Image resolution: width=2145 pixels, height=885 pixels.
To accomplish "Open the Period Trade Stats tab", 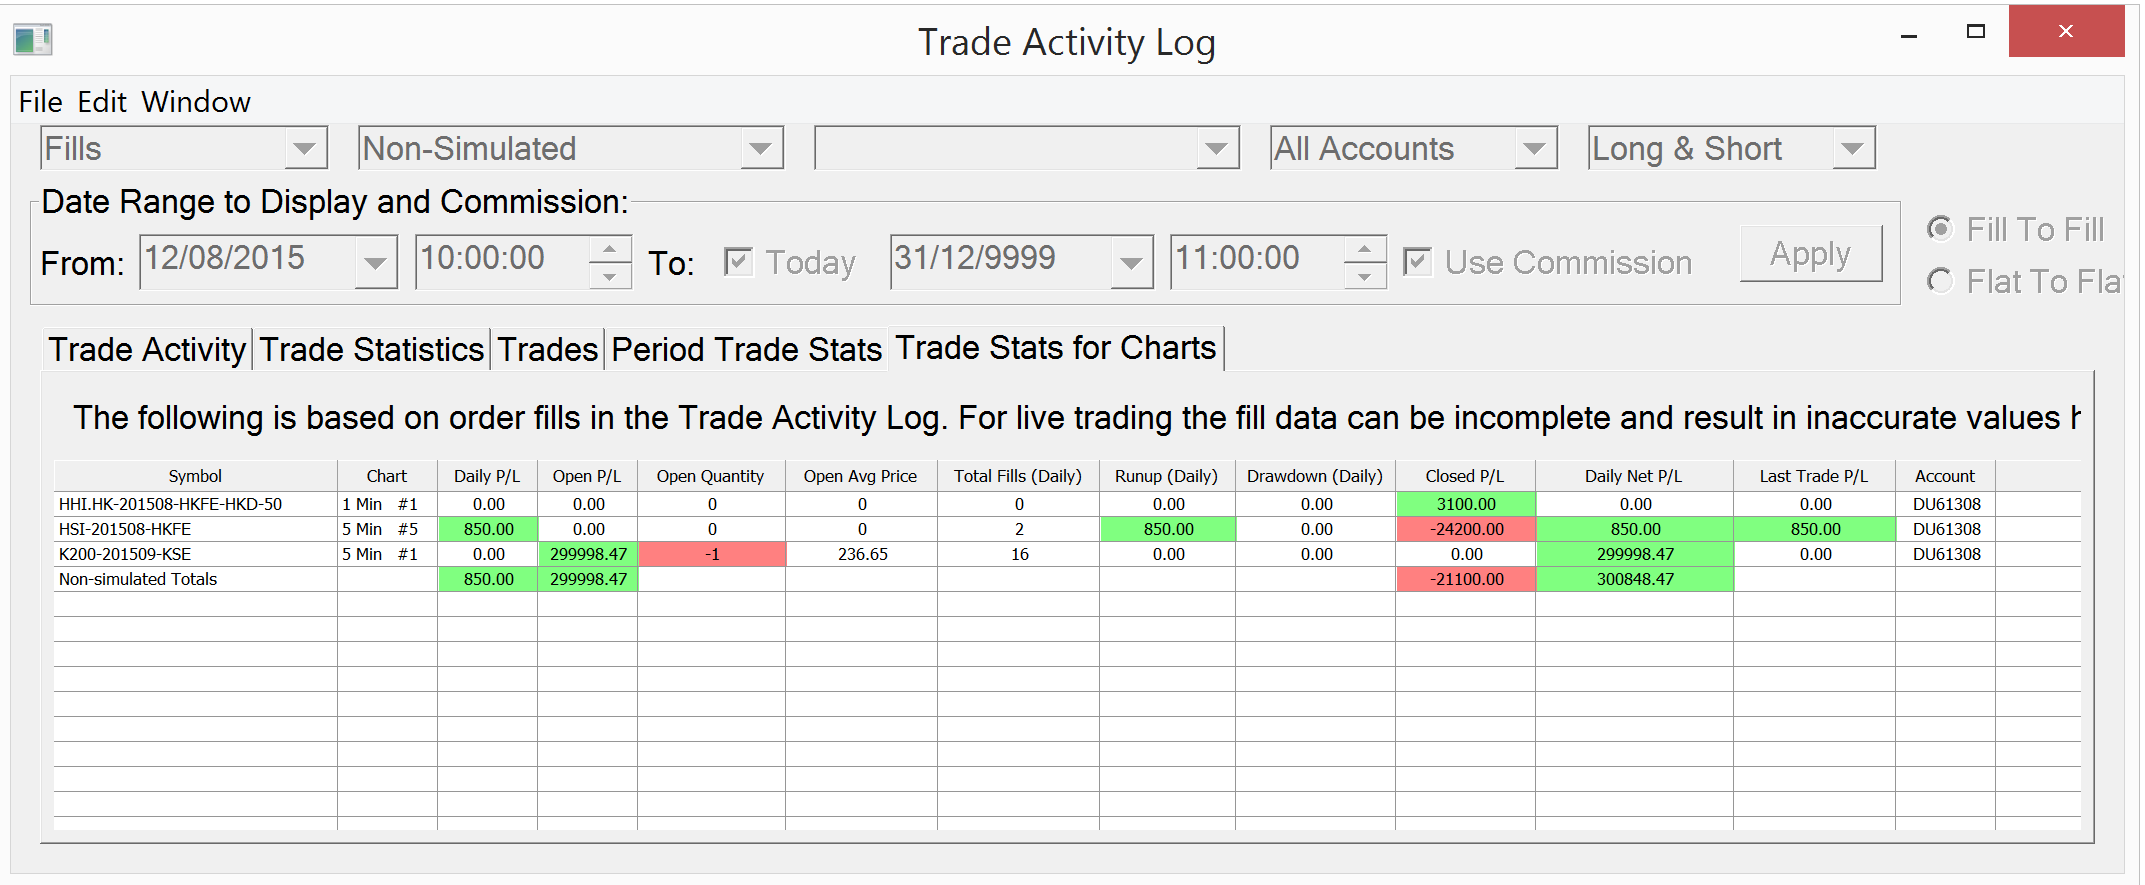I will [746, 350].
